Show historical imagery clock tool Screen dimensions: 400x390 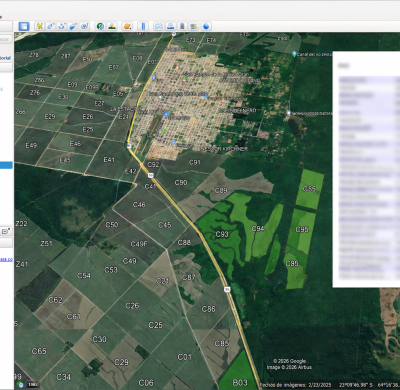pyautogui.click(x=100, y=26)
